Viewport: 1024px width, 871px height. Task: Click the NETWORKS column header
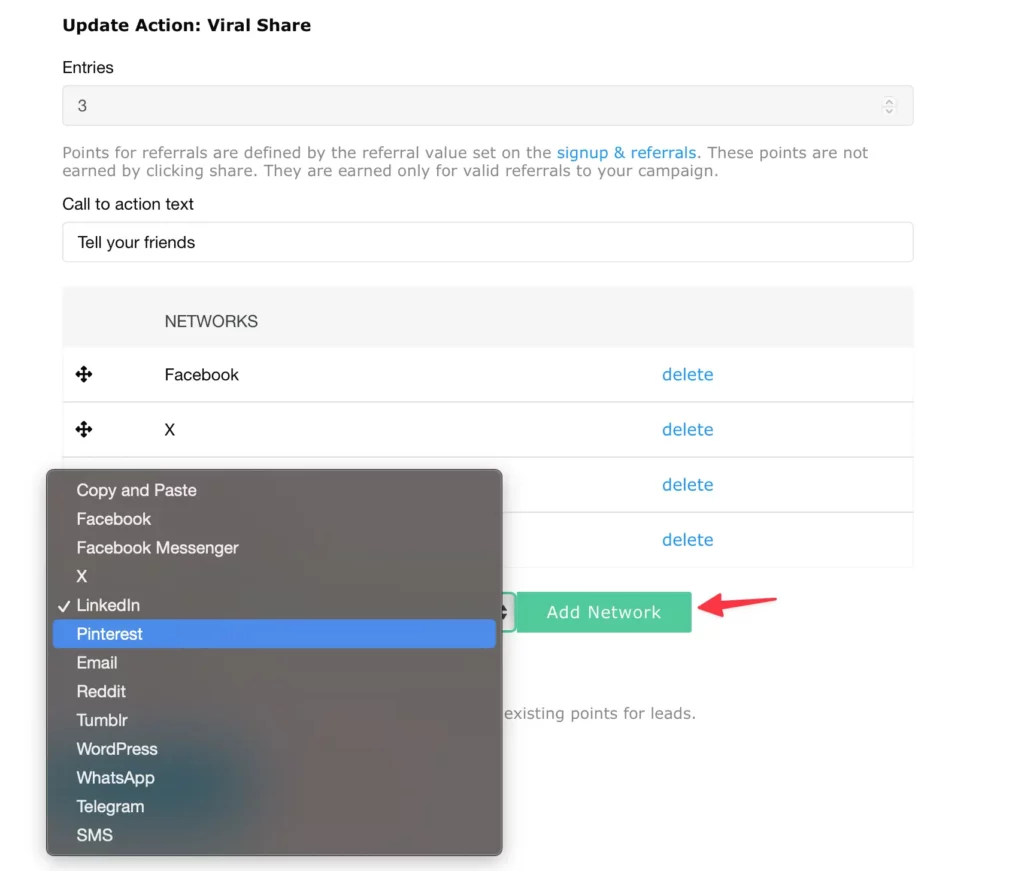pos(211,321)
